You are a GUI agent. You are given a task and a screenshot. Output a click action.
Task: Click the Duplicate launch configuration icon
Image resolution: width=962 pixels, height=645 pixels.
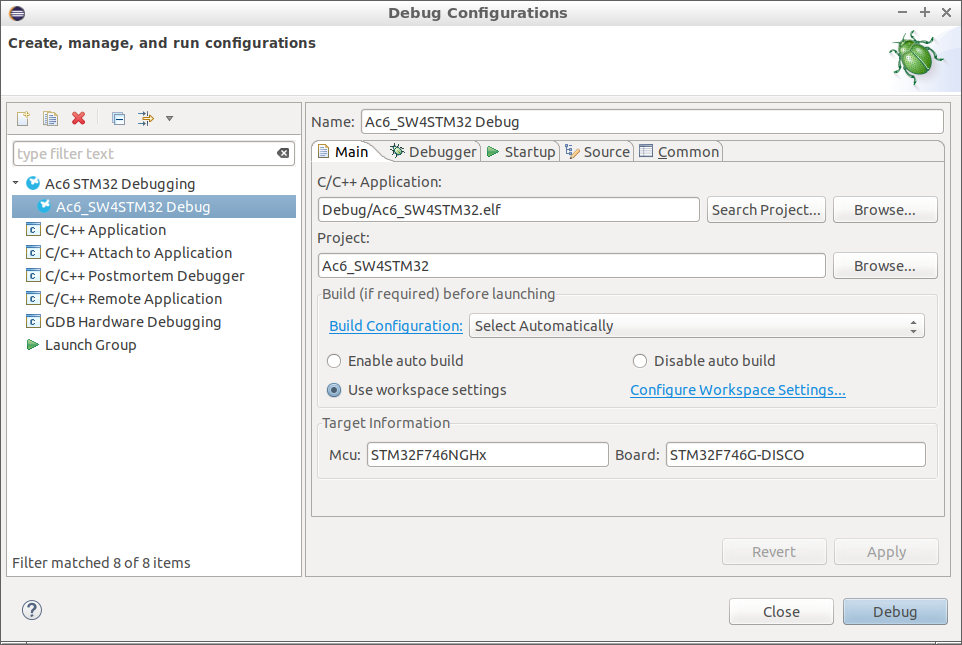click(50, 119)
